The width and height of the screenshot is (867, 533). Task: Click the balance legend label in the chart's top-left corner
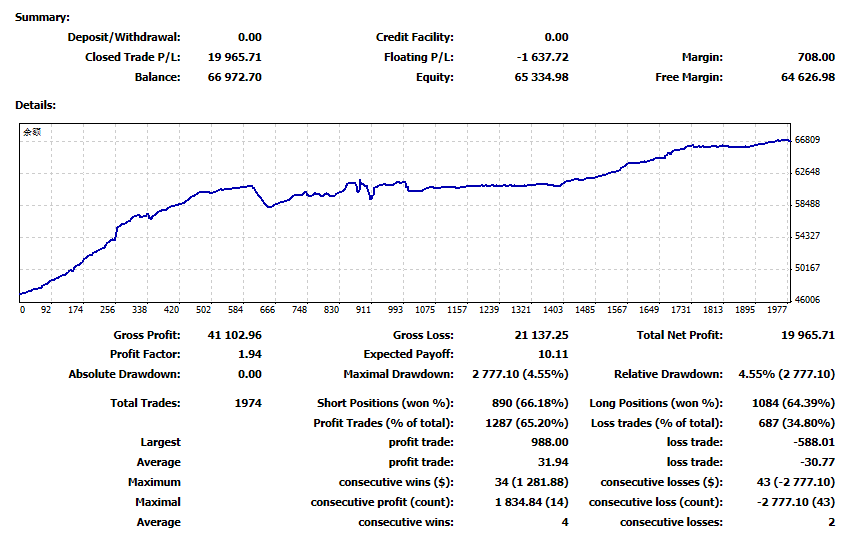[32, 132]
